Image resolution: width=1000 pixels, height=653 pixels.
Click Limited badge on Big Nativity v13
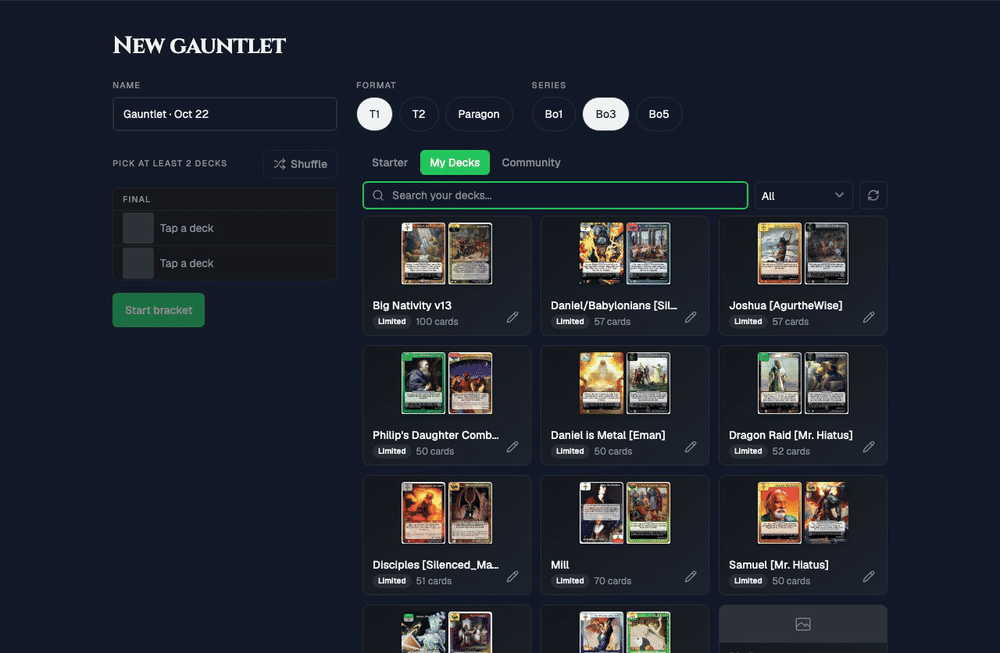(392, 321)
